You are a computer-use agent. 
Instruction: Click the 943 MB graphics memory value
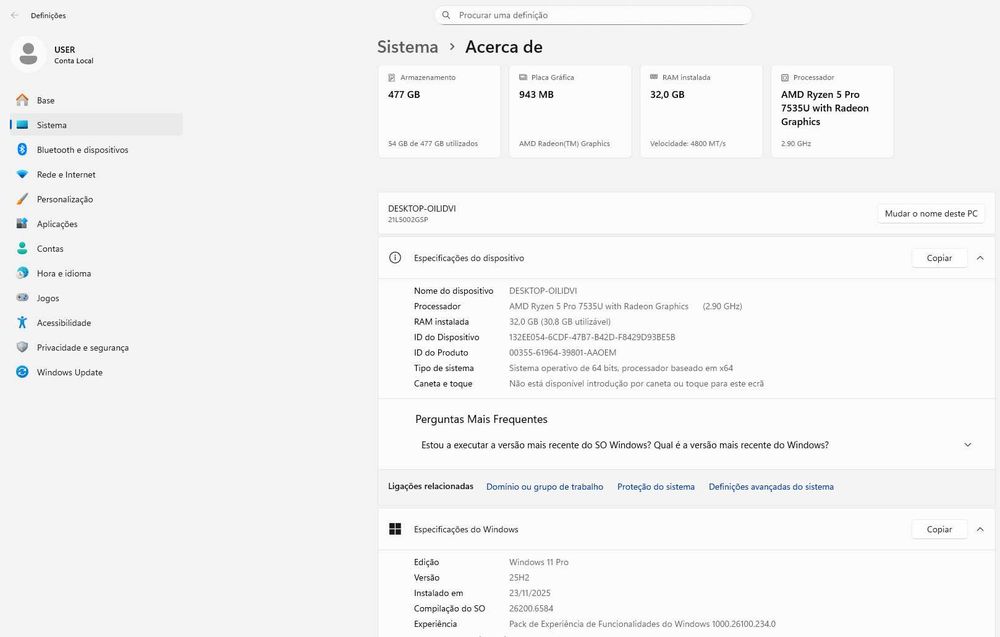(536, 94)
